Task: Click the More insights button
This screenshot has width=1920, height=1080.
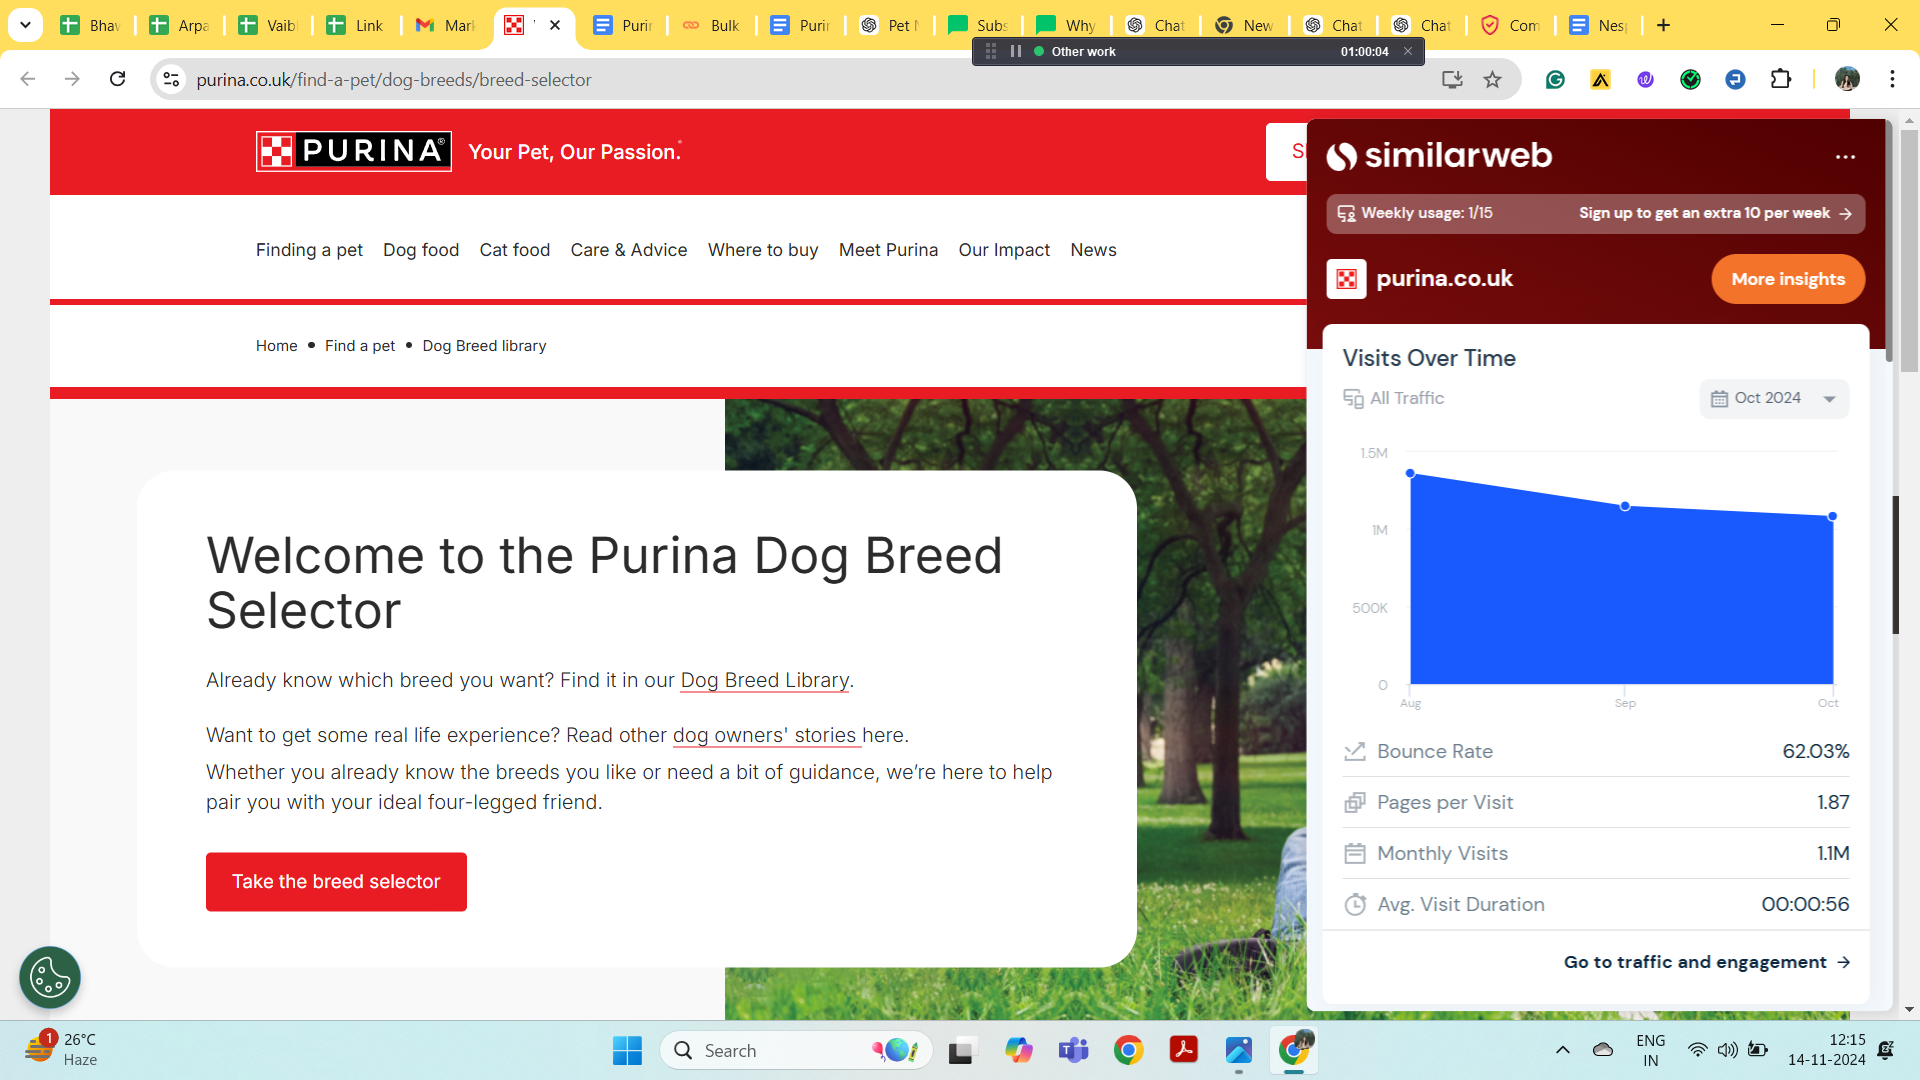Action: (1787, 279)
